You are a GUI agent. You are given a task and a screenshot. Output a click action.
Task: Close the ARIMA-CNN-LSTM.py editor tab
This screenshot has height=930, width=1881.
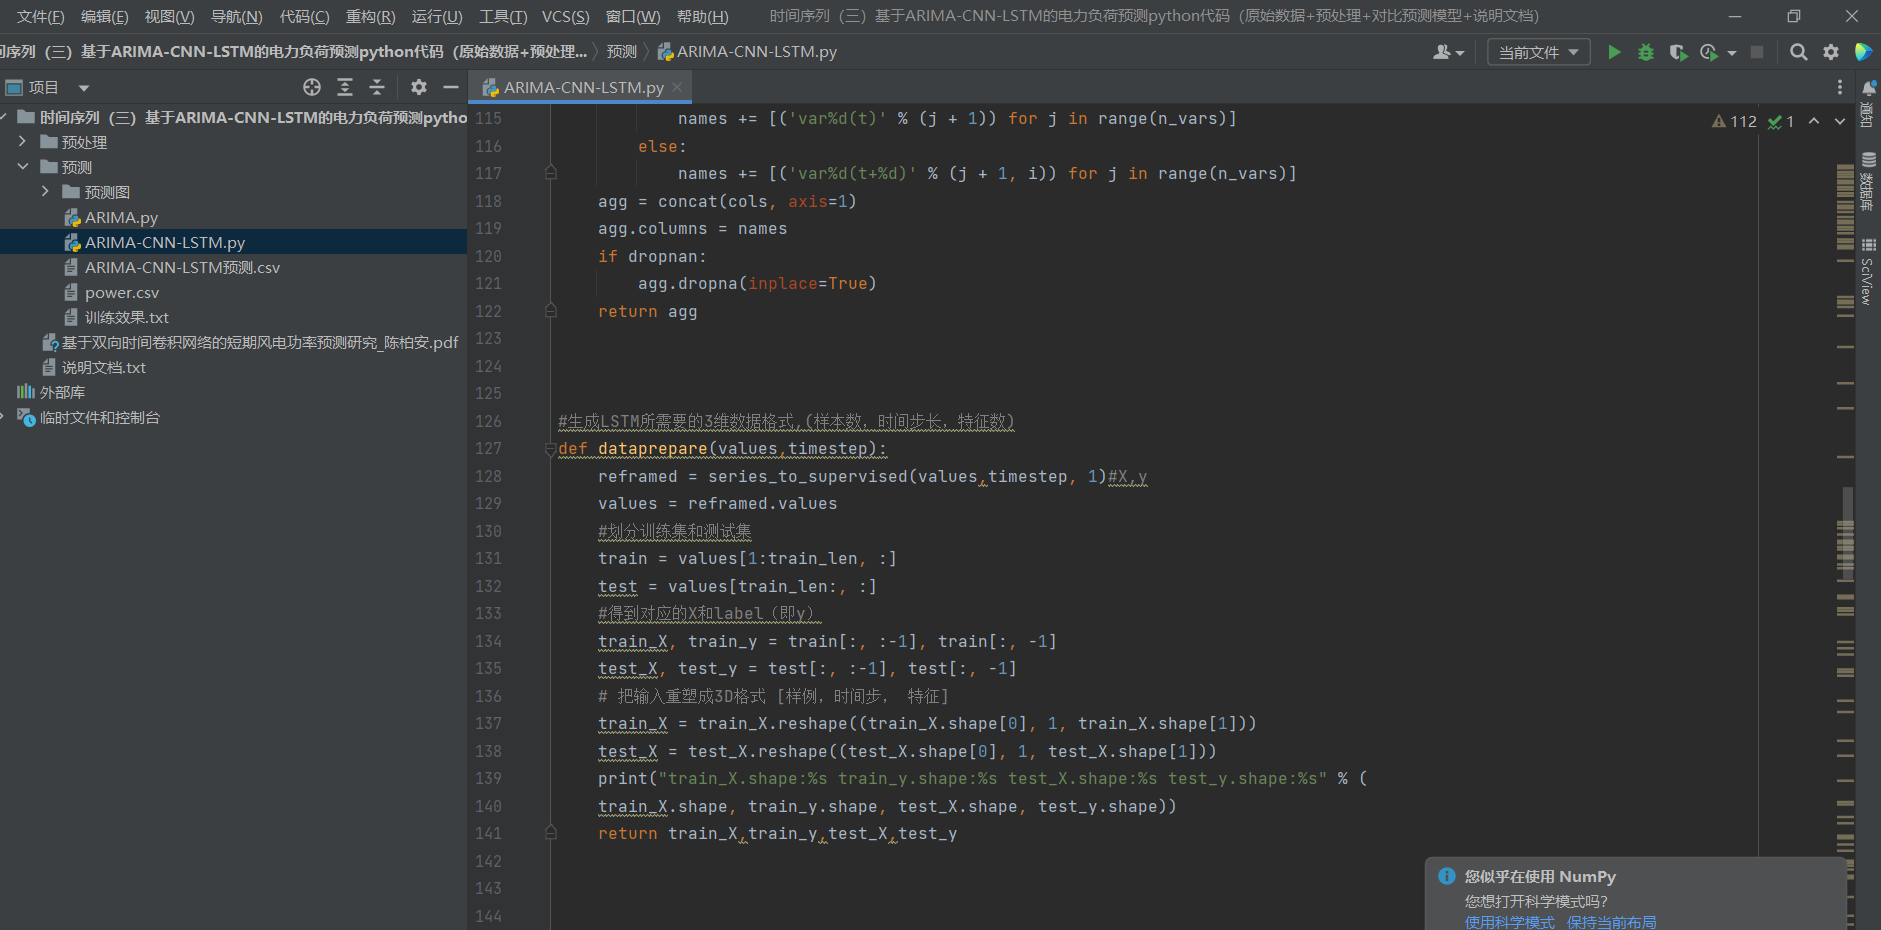[677, 87]
